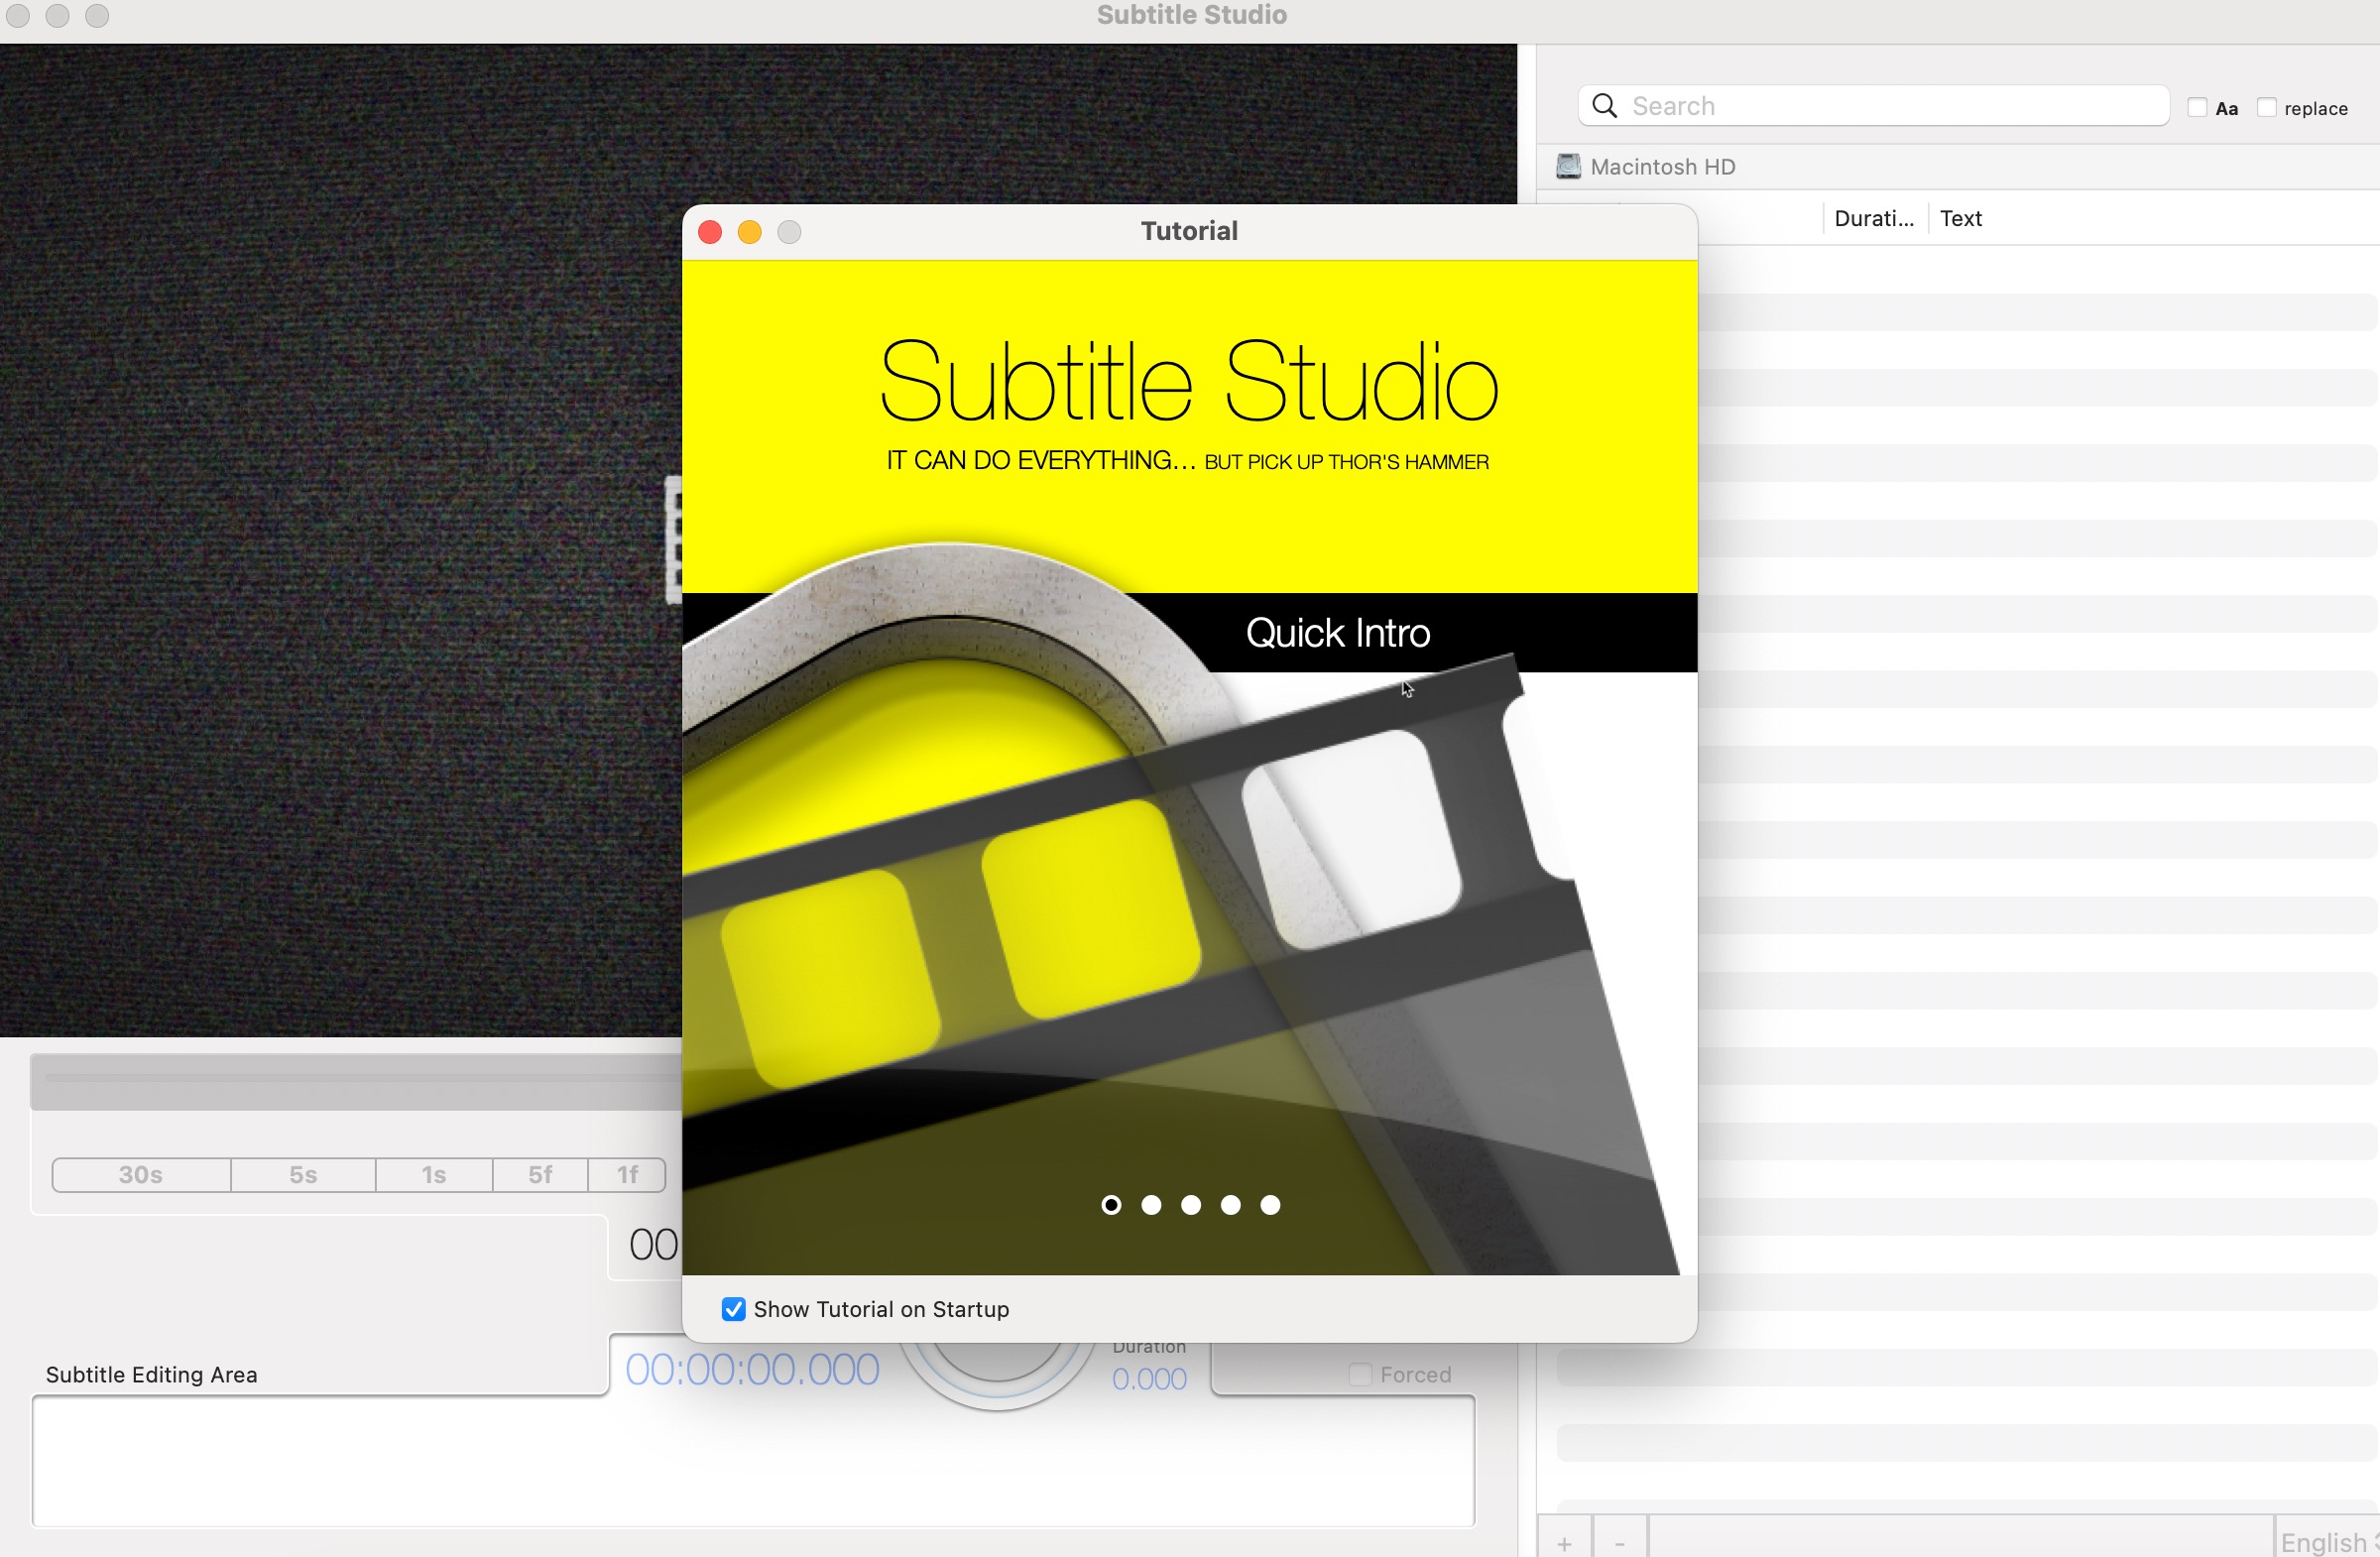Click the 00:00:00.000 timecode field
The width and height of the screenshot is (2380, 1557).
pos(752,1370)
